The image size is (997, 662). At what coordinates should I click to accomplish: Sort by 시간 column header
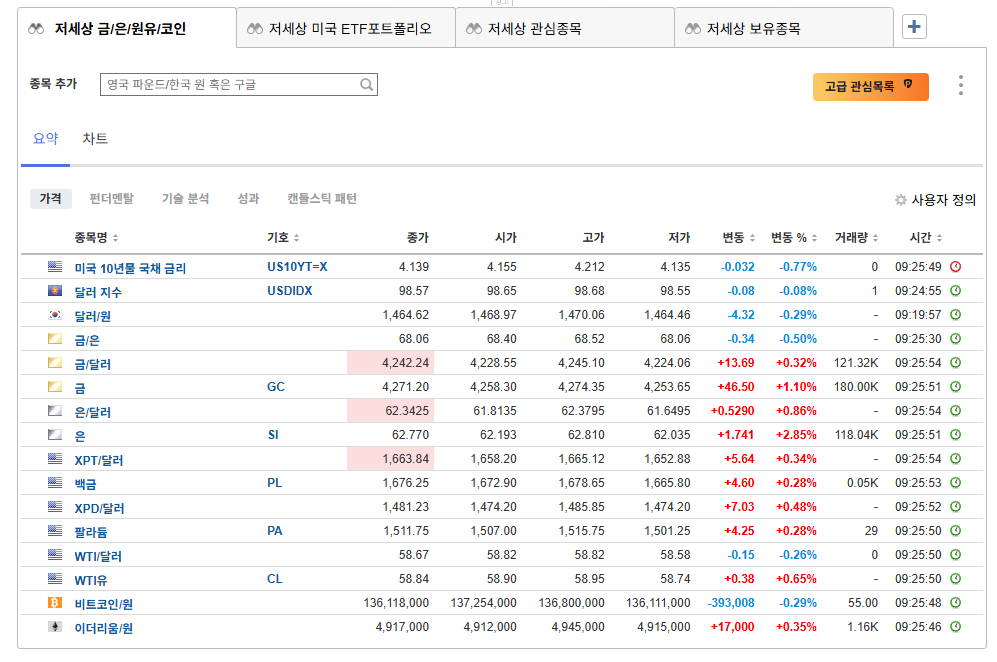point(925,238)
